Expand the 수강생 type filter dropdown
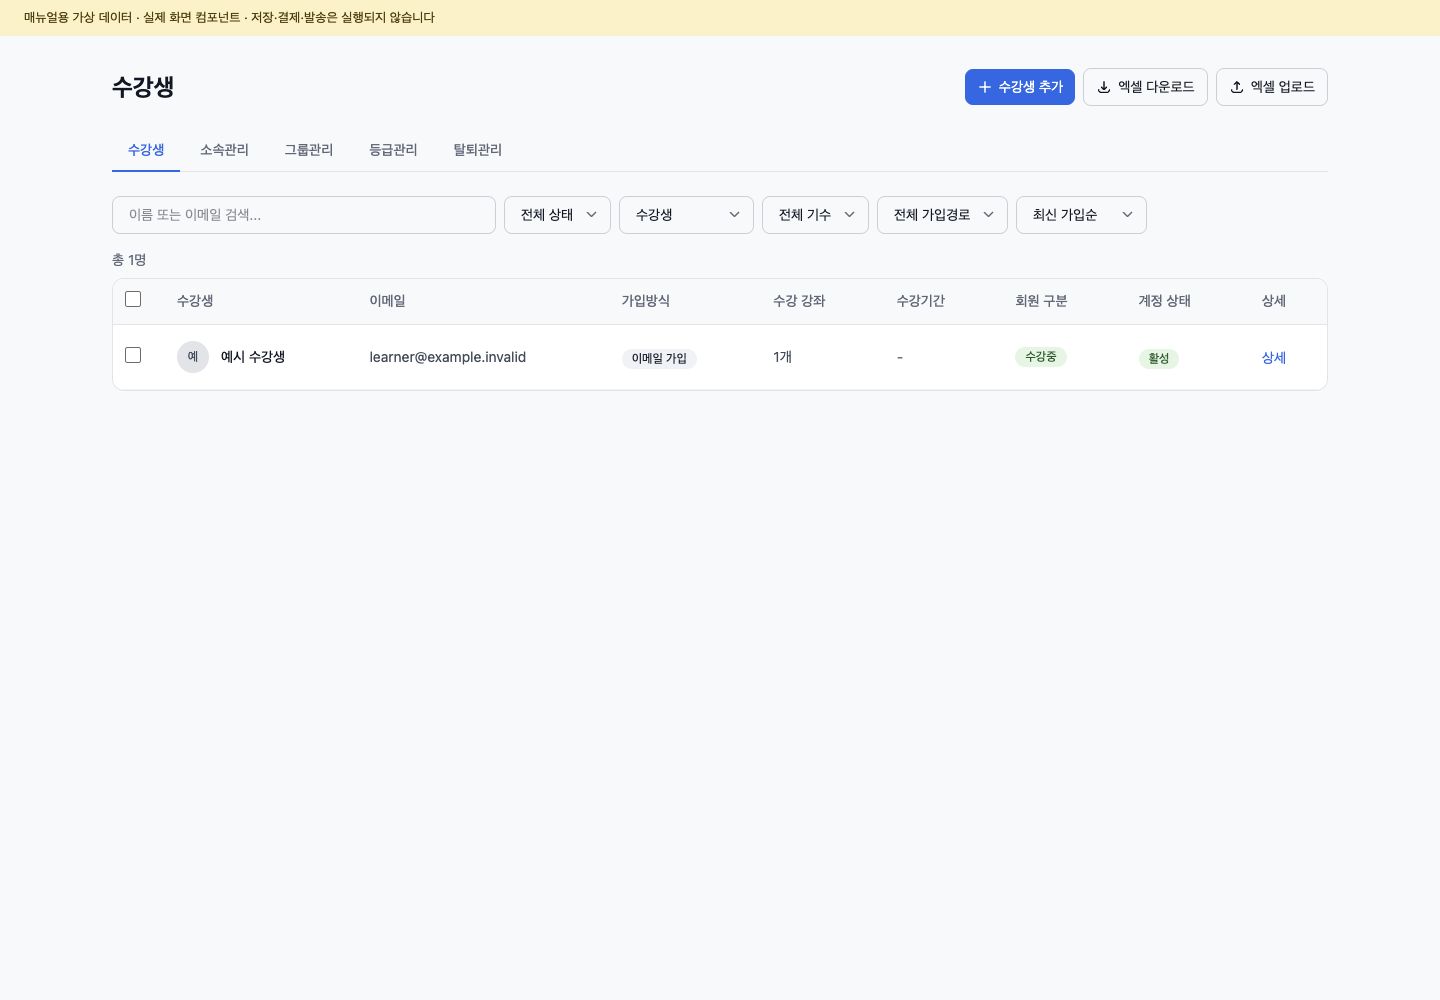The image size is (1440, 1000). (x=686, y=215)
